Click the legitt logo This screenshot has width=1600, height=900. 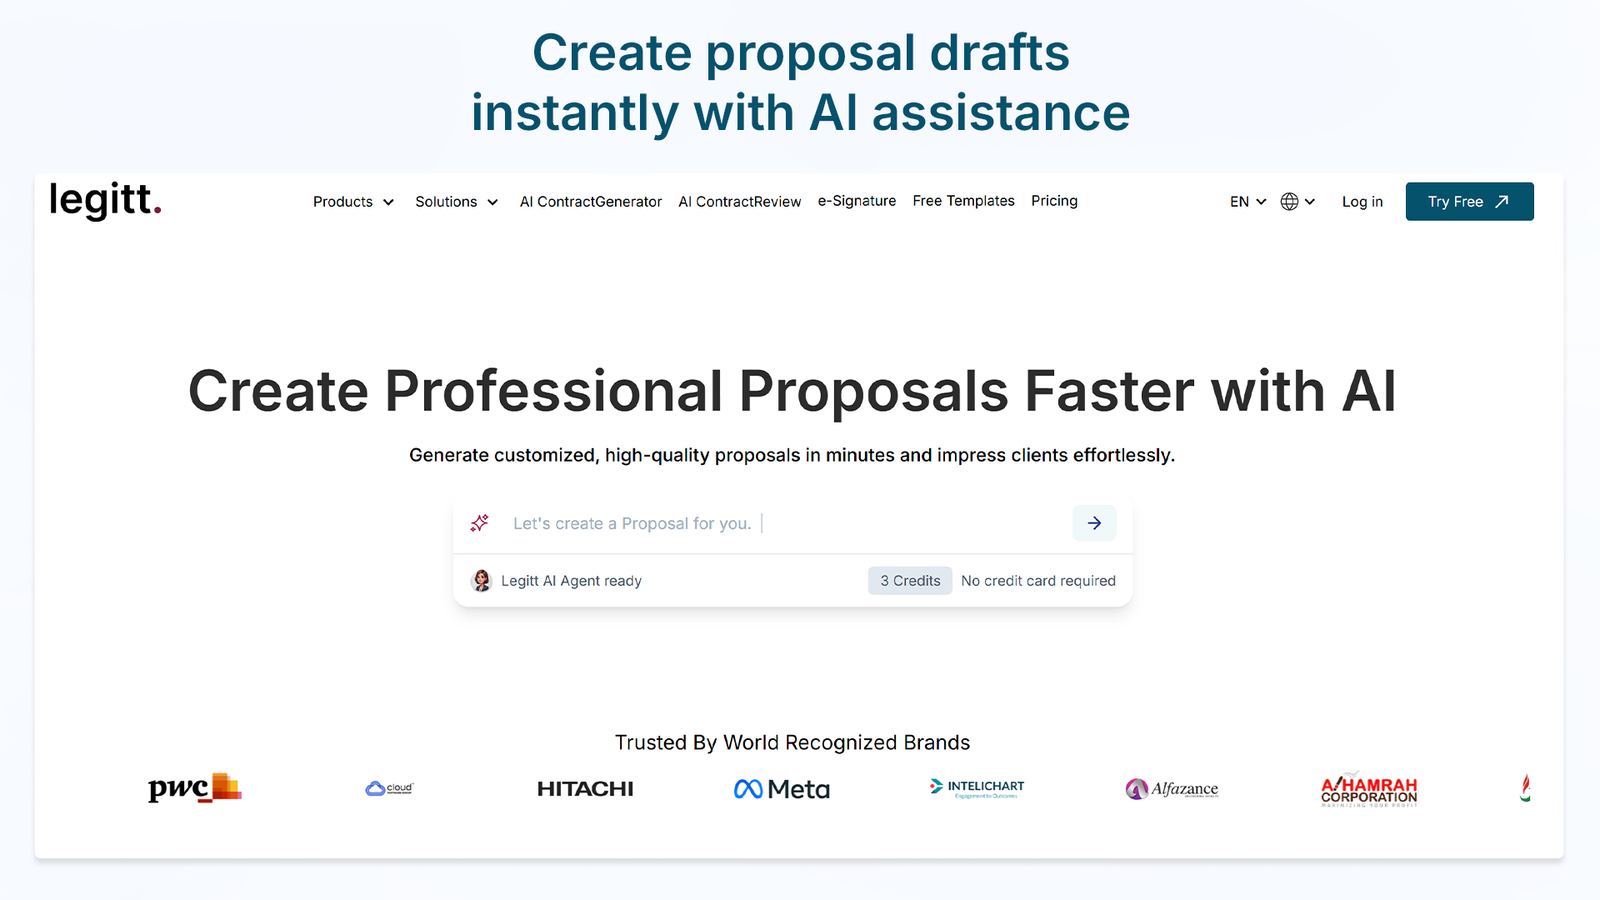105,200
